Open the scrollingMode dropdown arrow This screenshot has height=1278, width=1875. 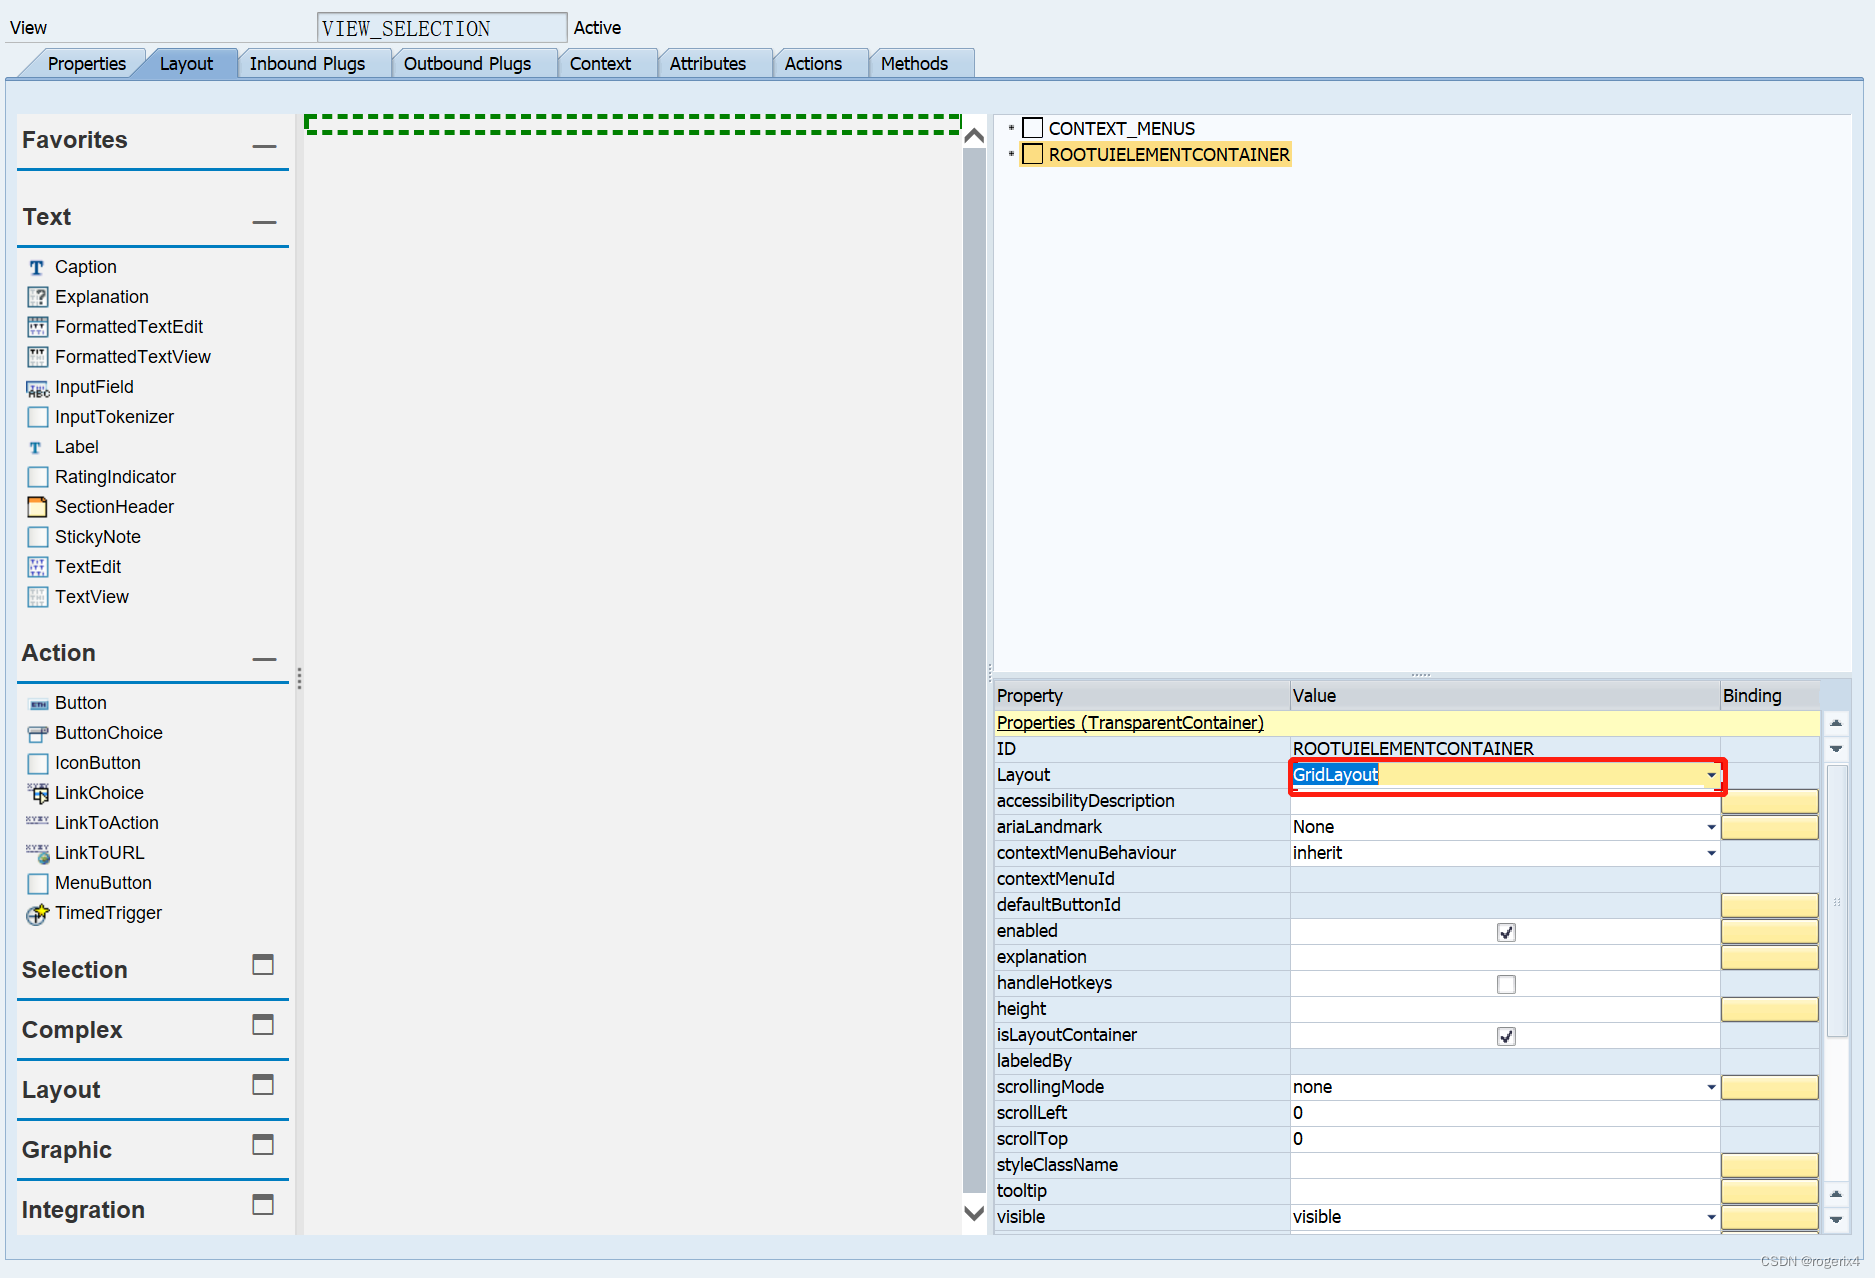pyautogui.click(x=1711, y=1087)
